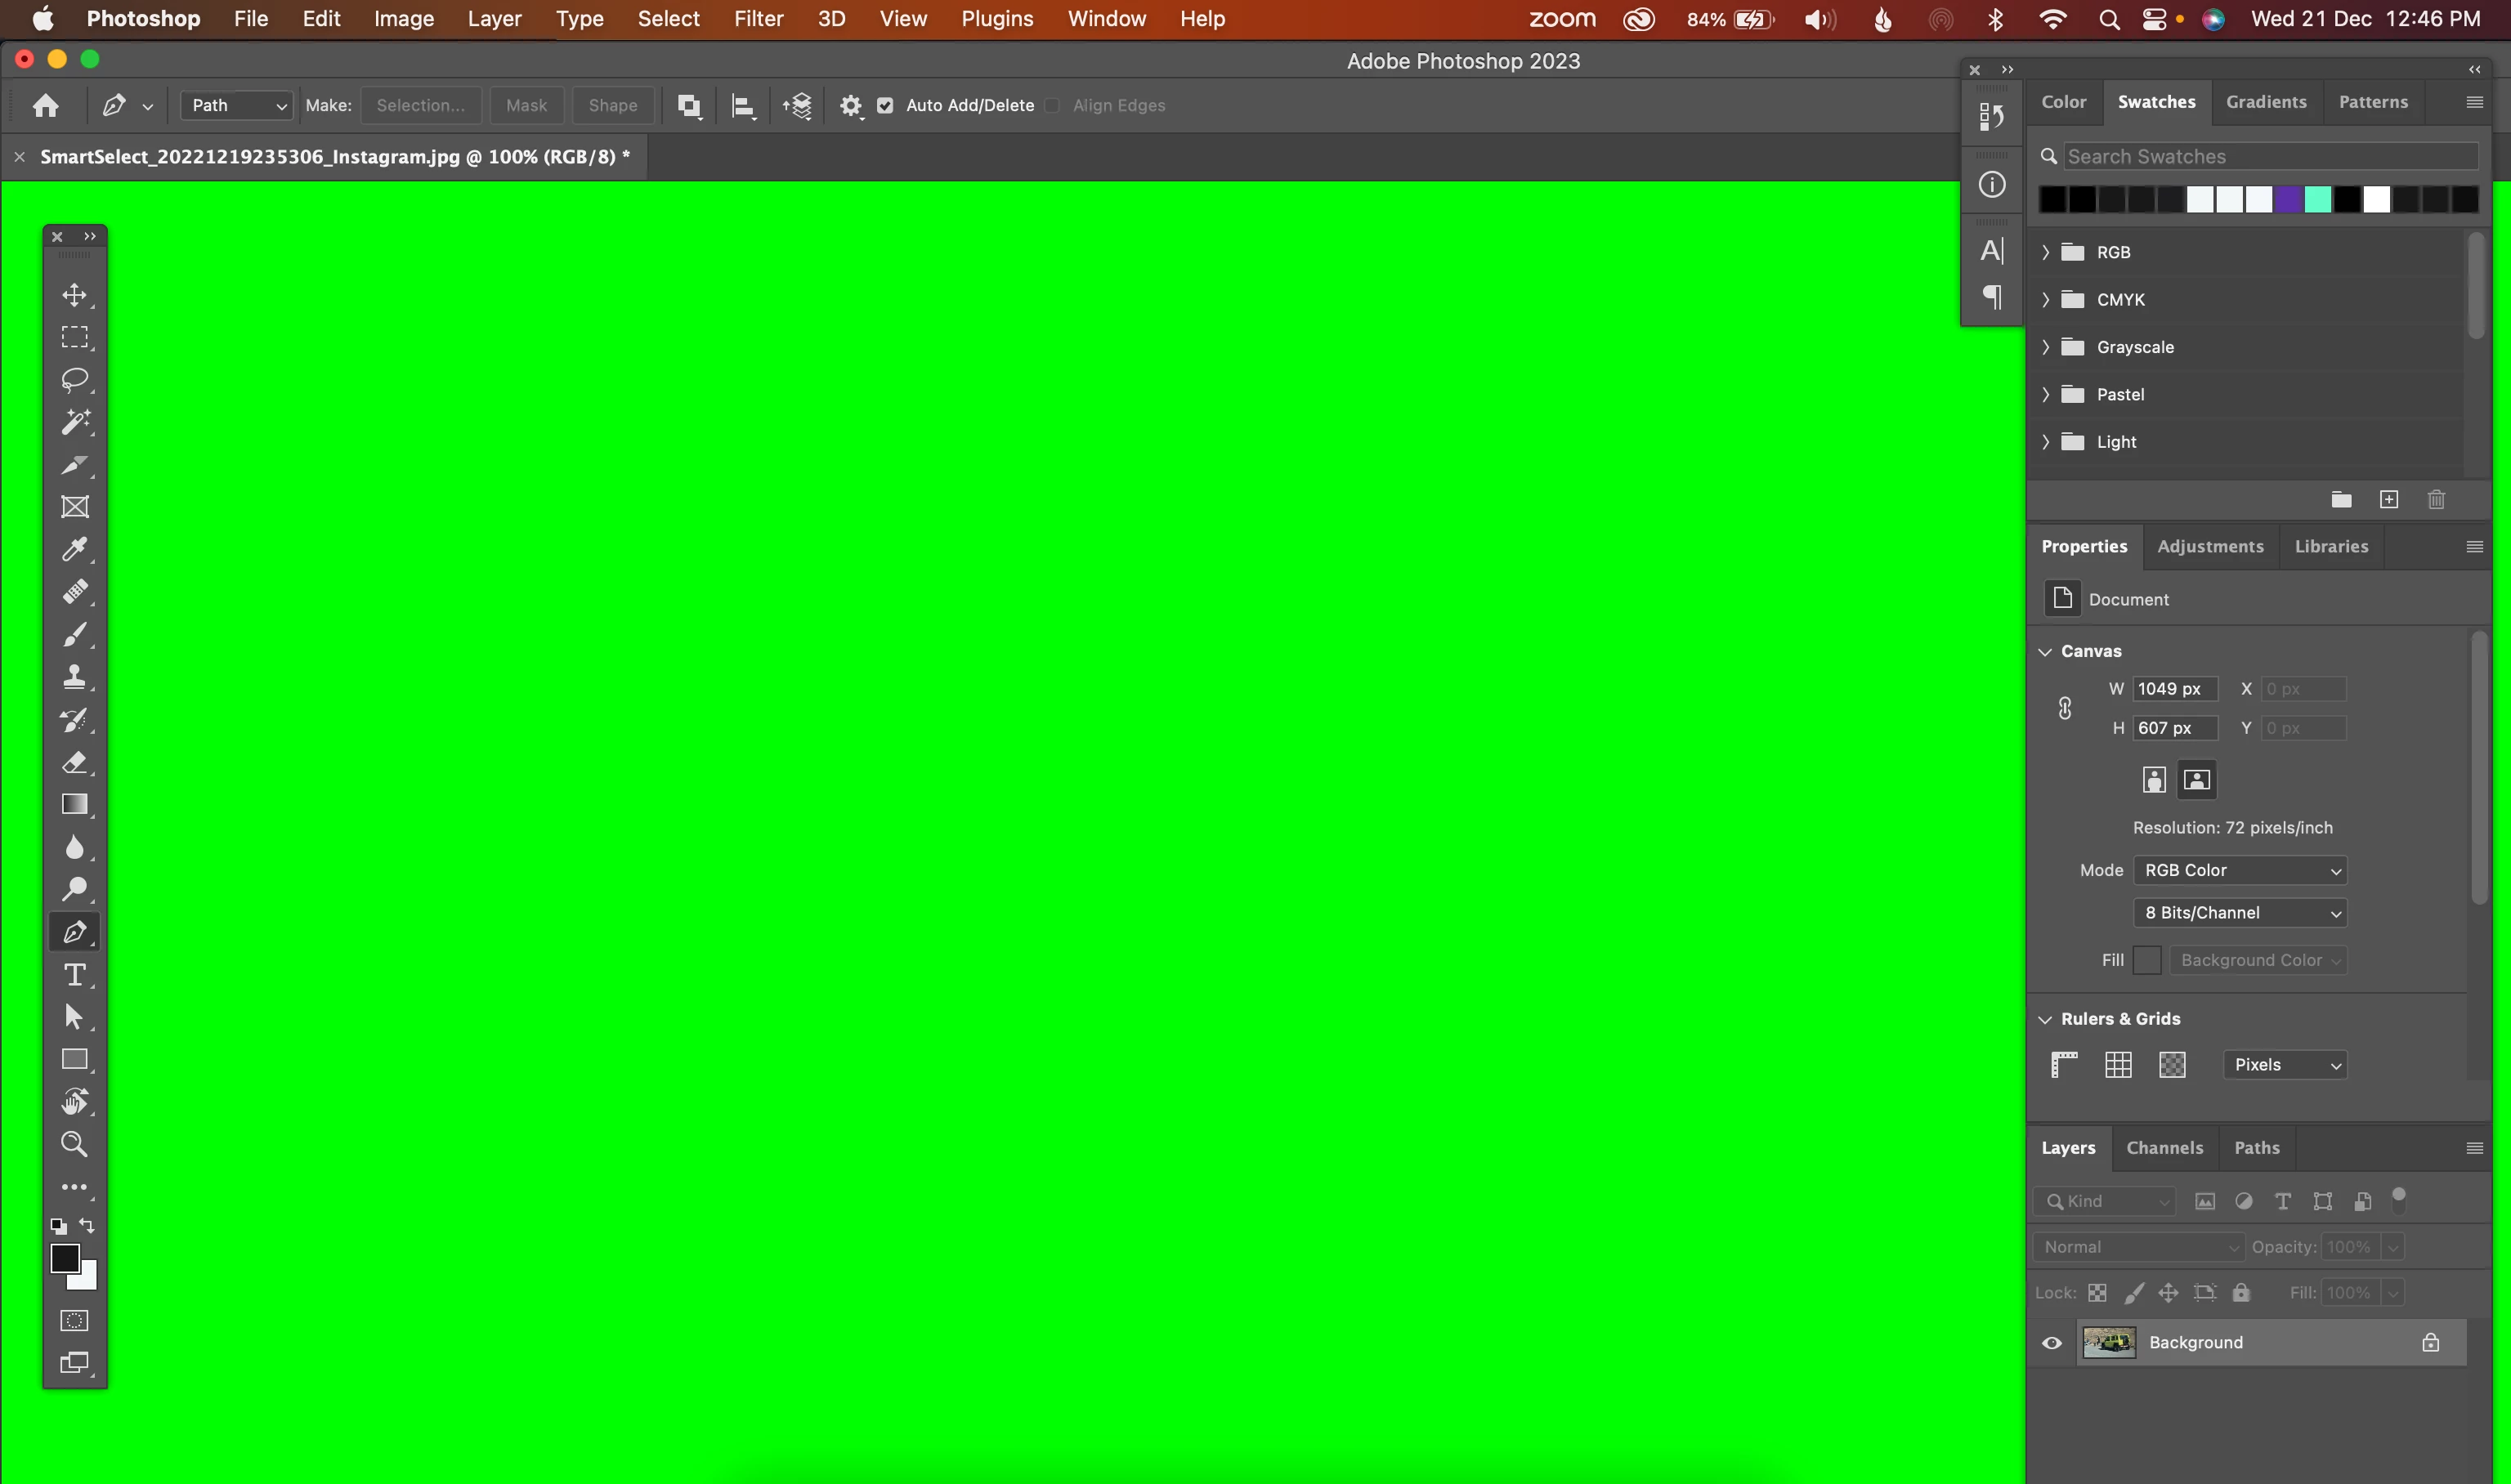Select the Horizontal Type tool

(75, 975)
